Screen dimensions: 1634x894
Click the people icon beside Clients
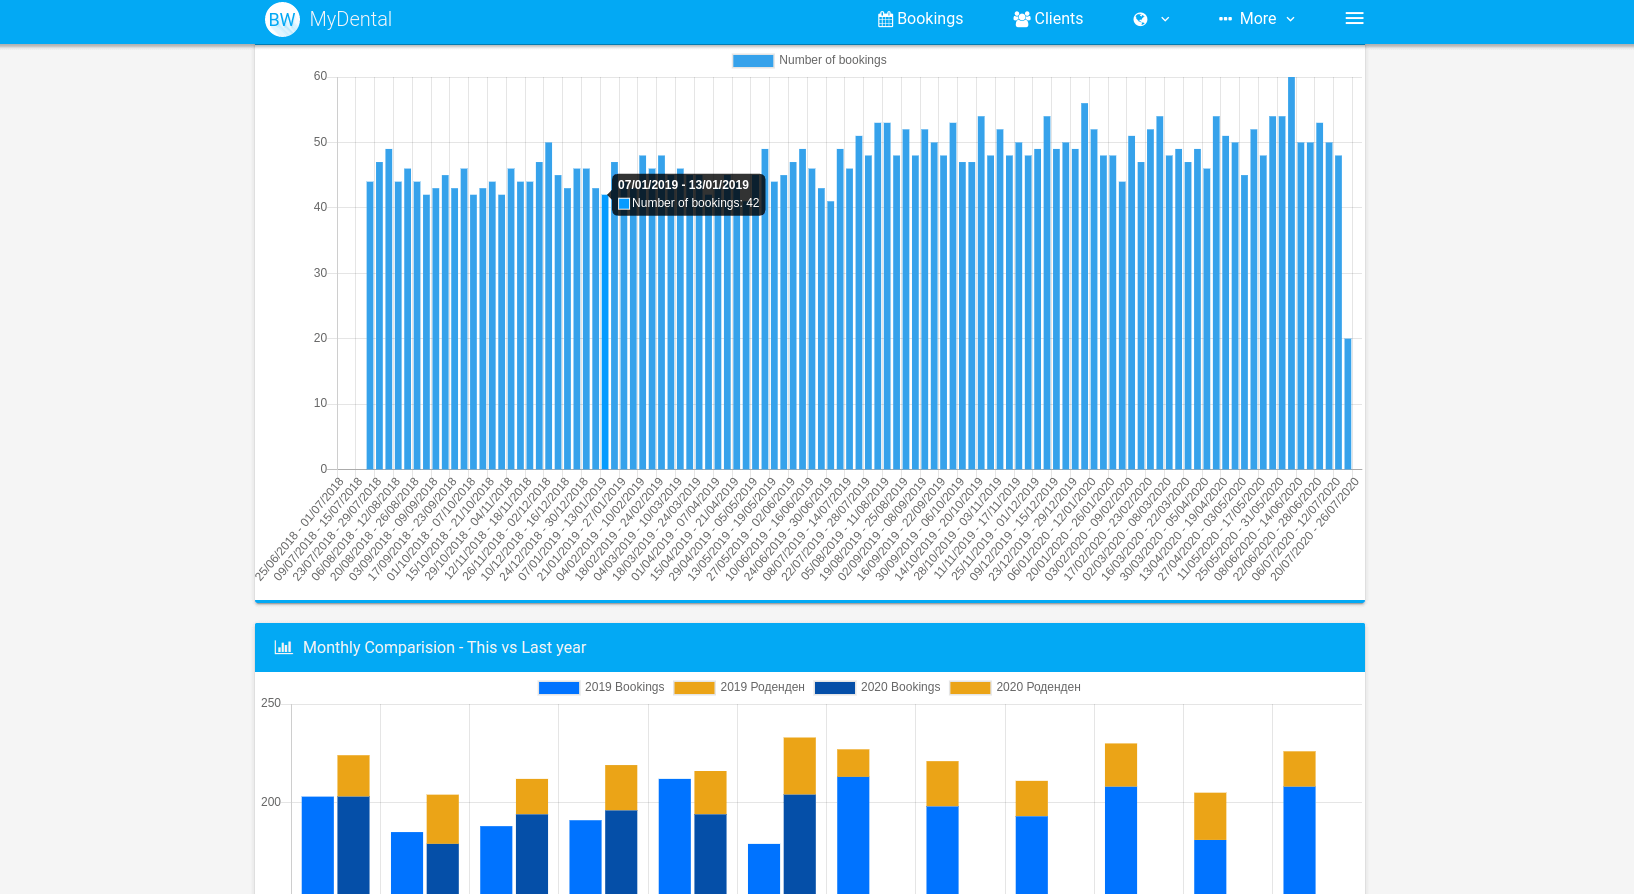point(1021,19)
